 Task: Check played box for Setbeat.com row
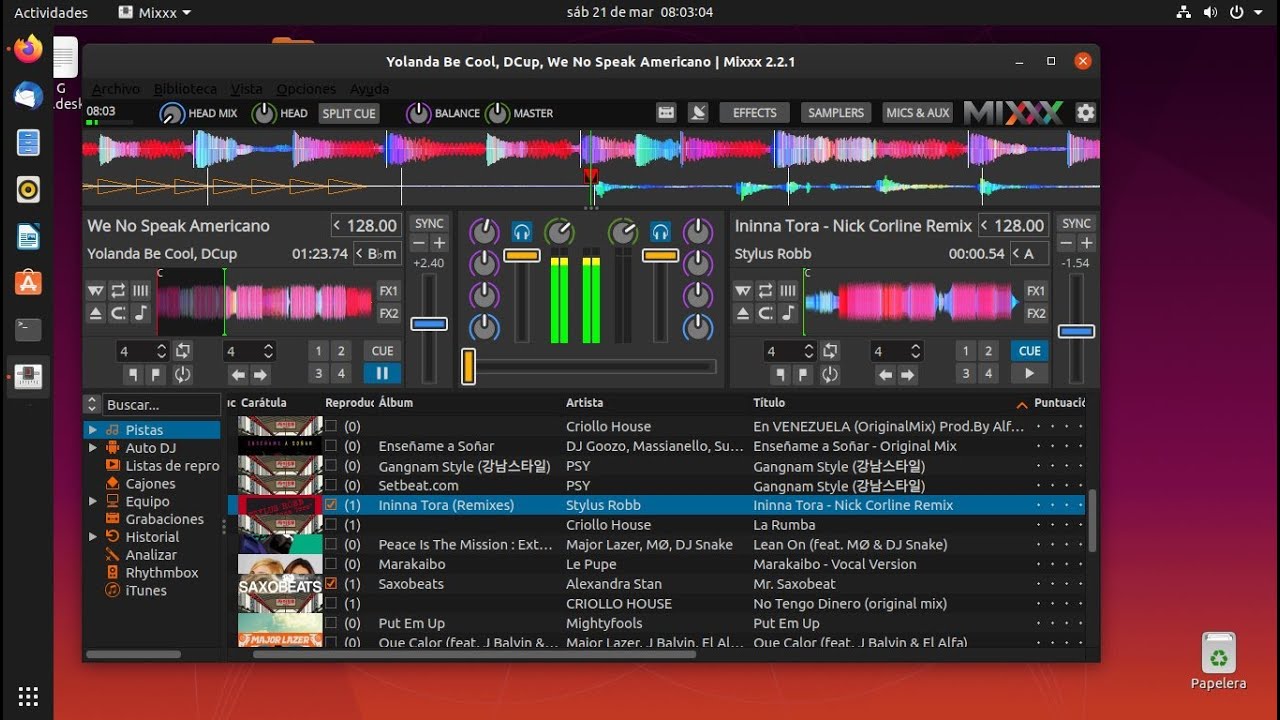pyautogui.click(x=331, y=485)
